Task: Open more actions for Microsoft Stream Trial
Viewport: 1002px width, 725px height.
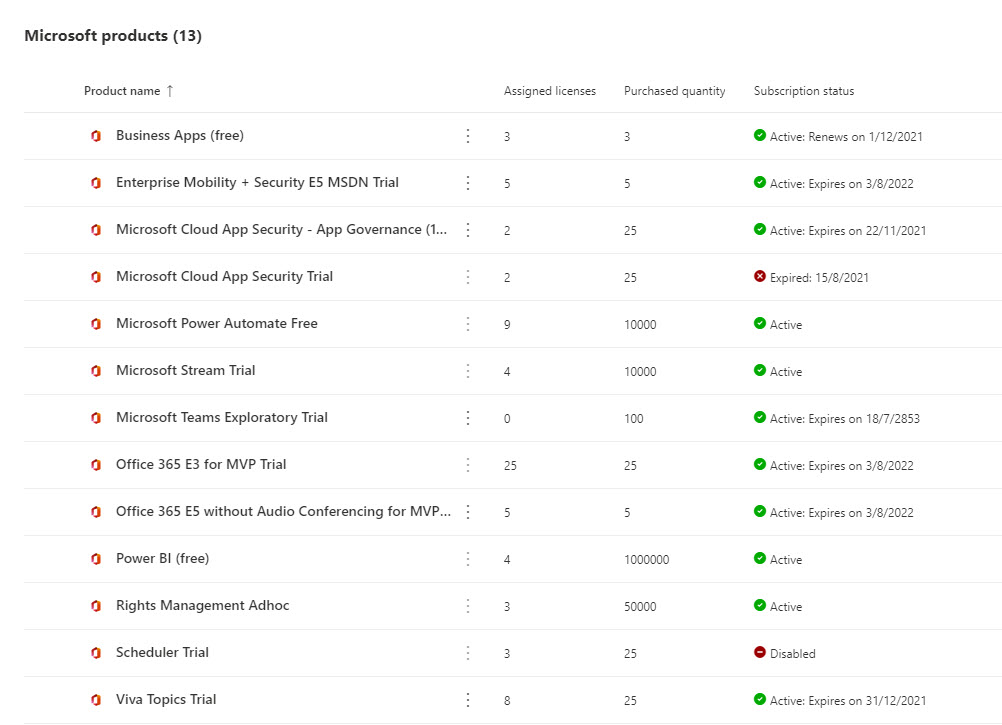Action: point(468,370)
